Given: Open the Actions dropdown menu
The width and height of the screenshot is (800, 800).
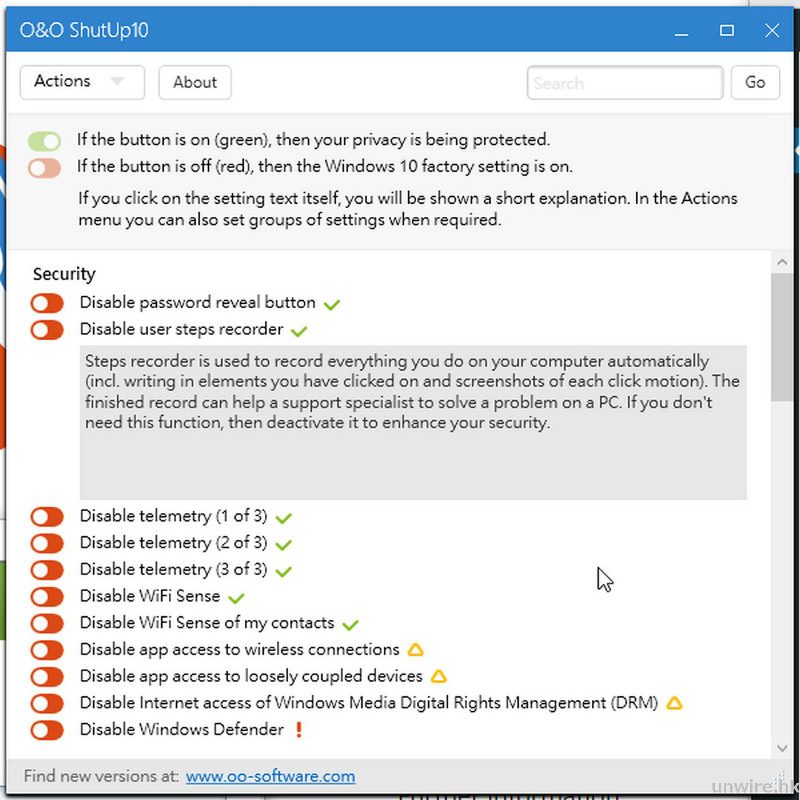Looking at the screenshot, I should 82,82.
